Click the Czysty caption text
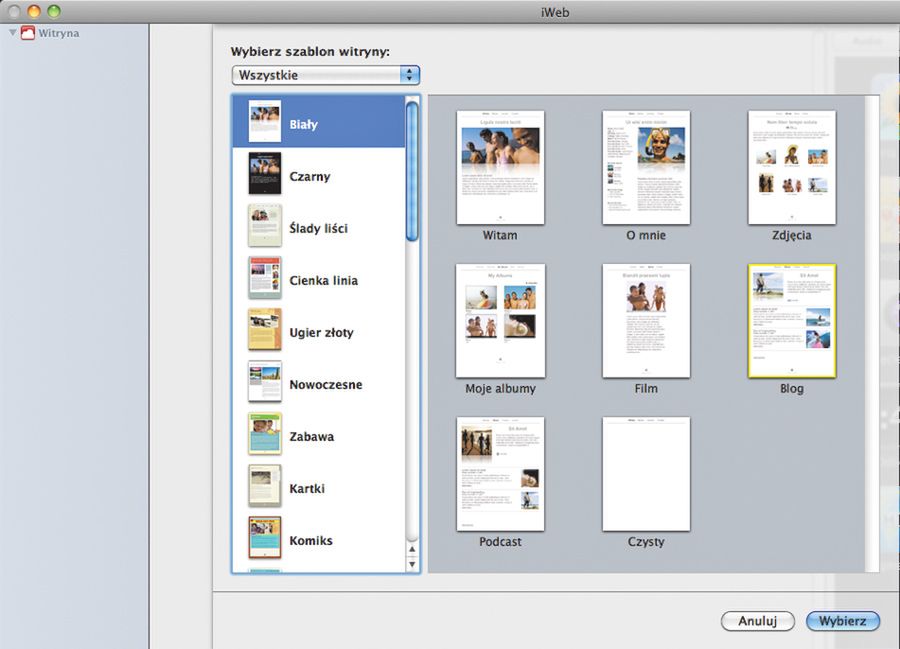This screenshot has height=649, width=900. [x=646, y=542]
